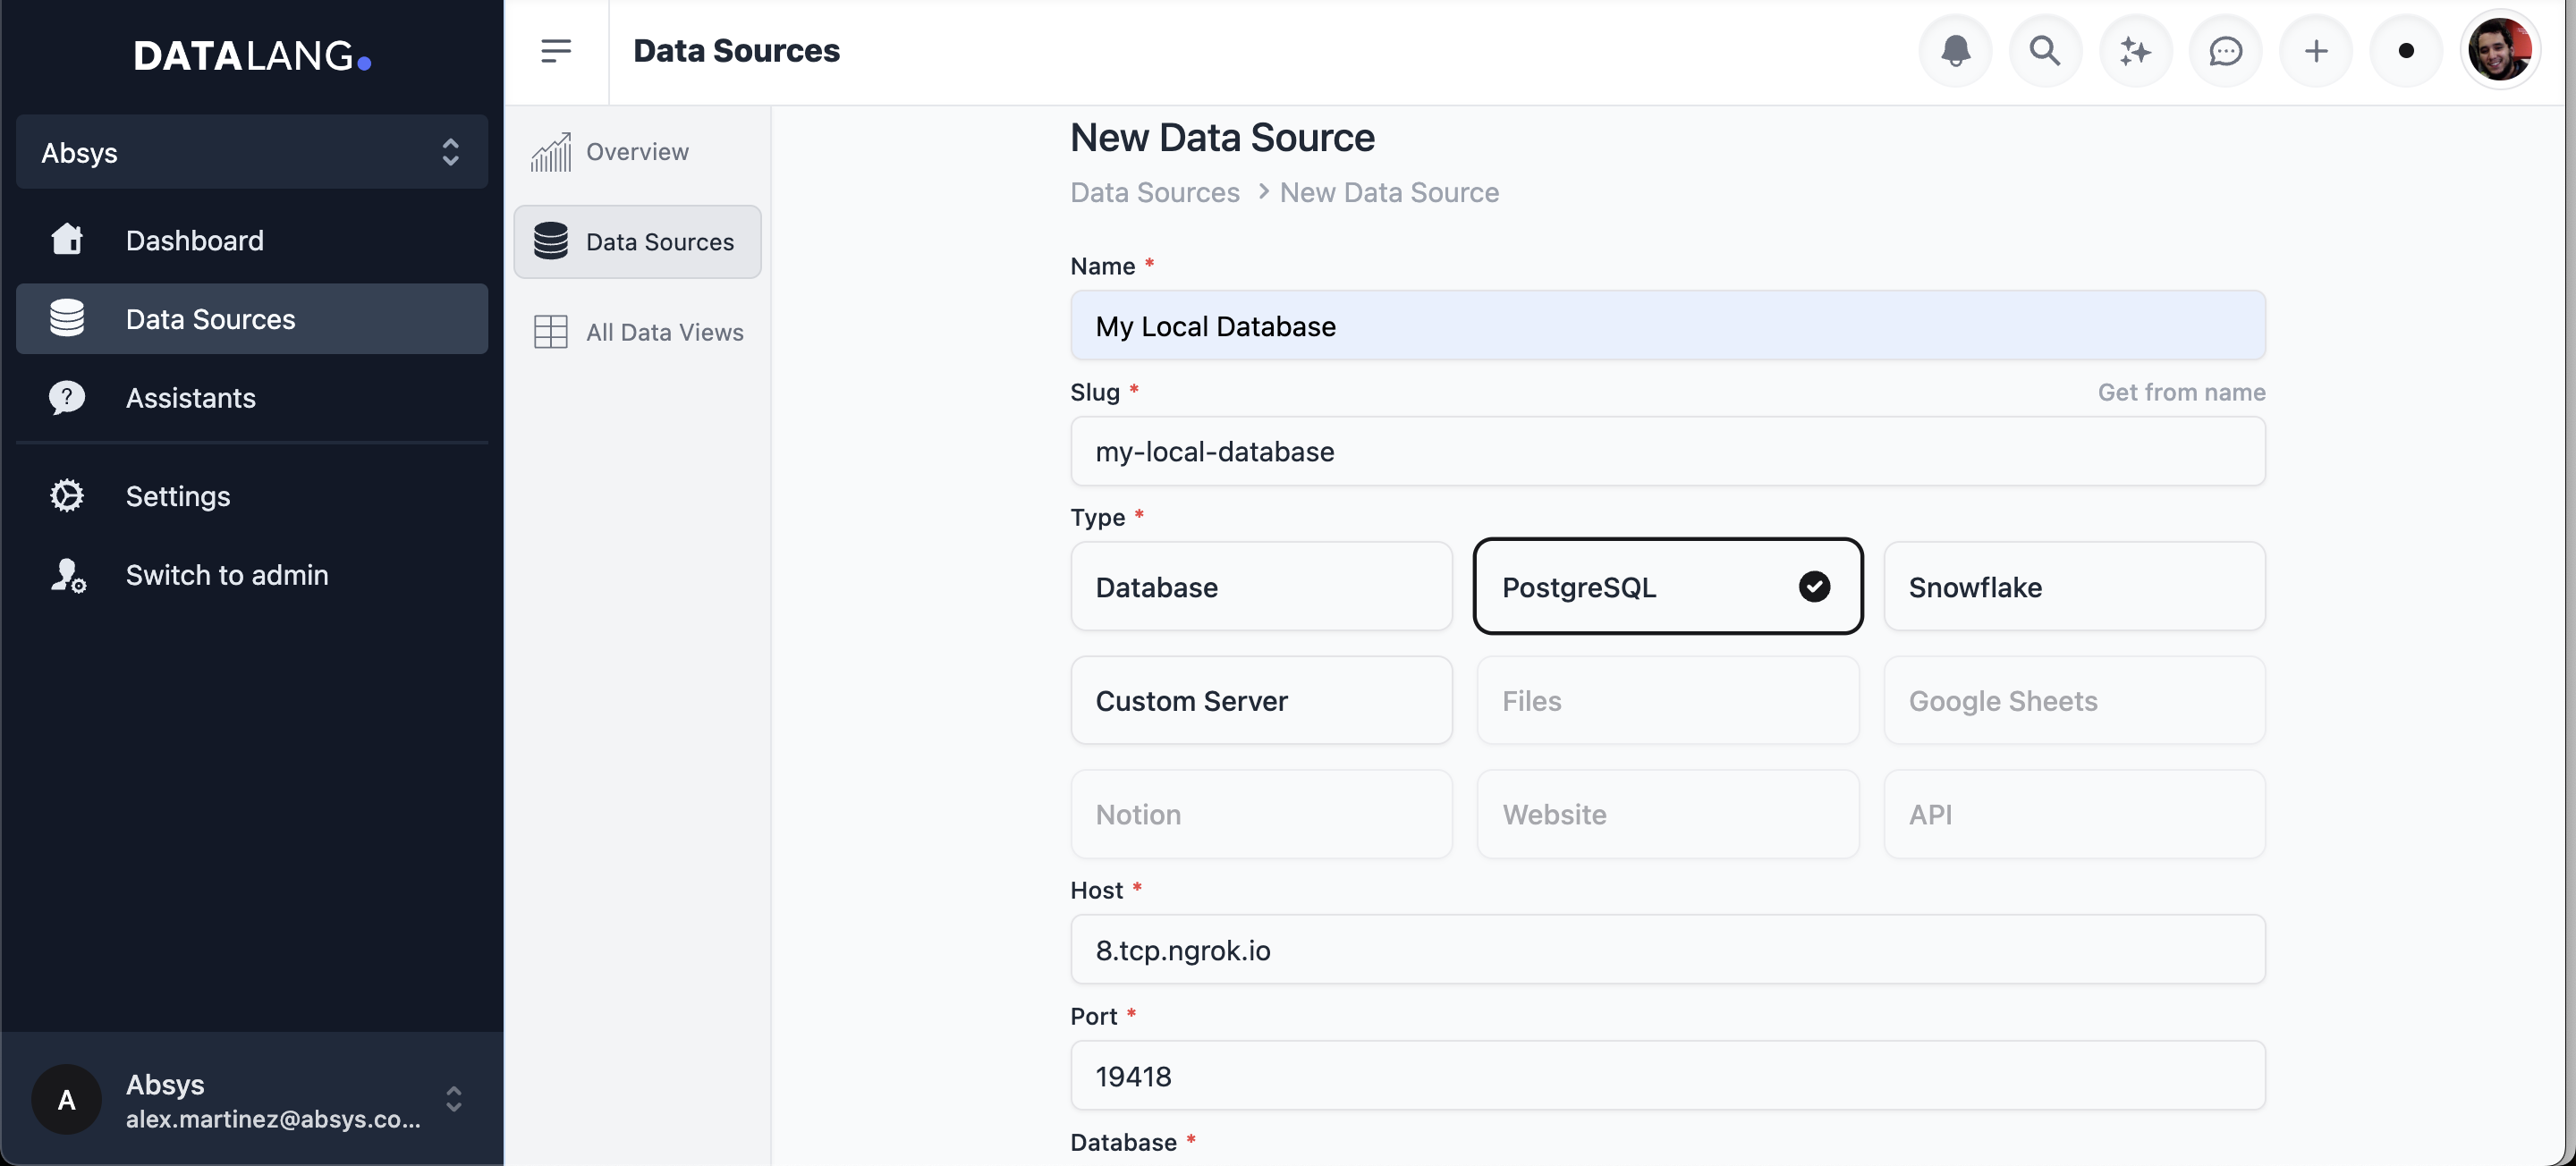
Task: Edit the Name field text
Action: (x=1667, y=325)
